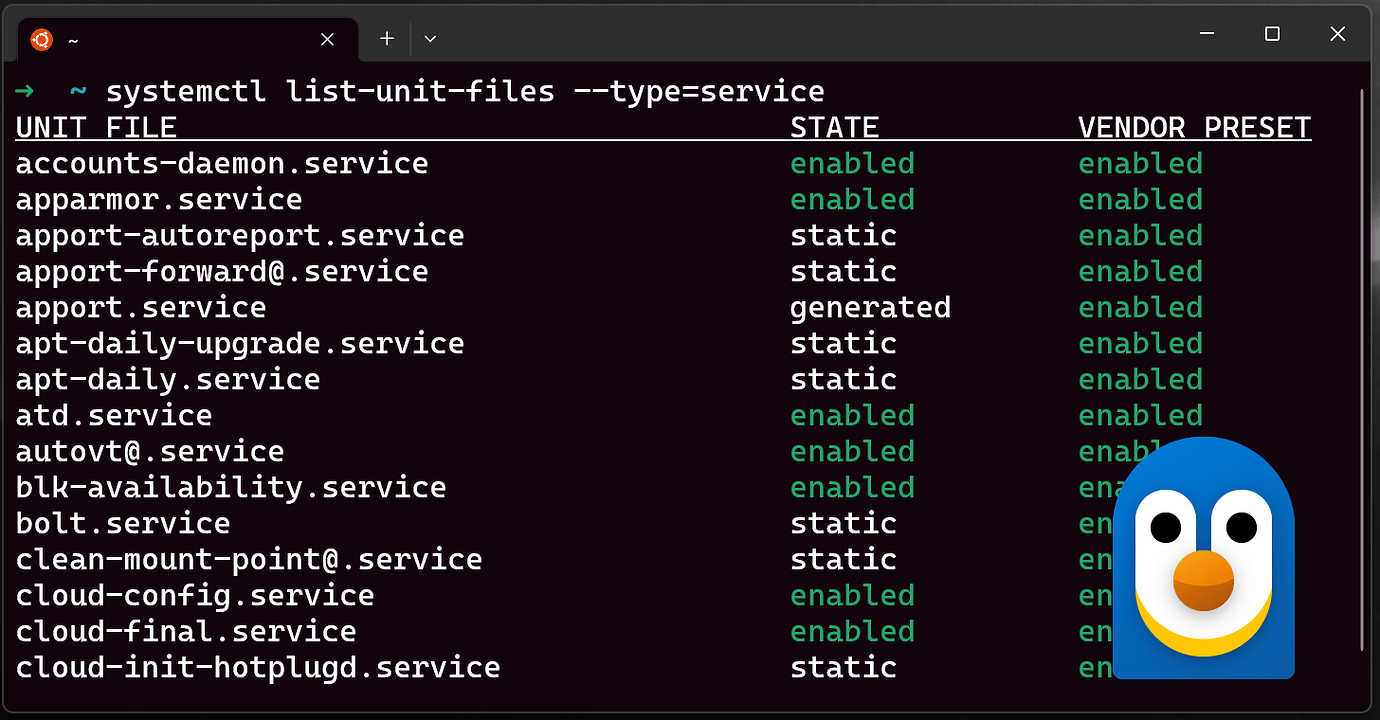Screen dimensions: 1380x720
Task: Click the atd.service entry
Action: (x=112, y=415)
